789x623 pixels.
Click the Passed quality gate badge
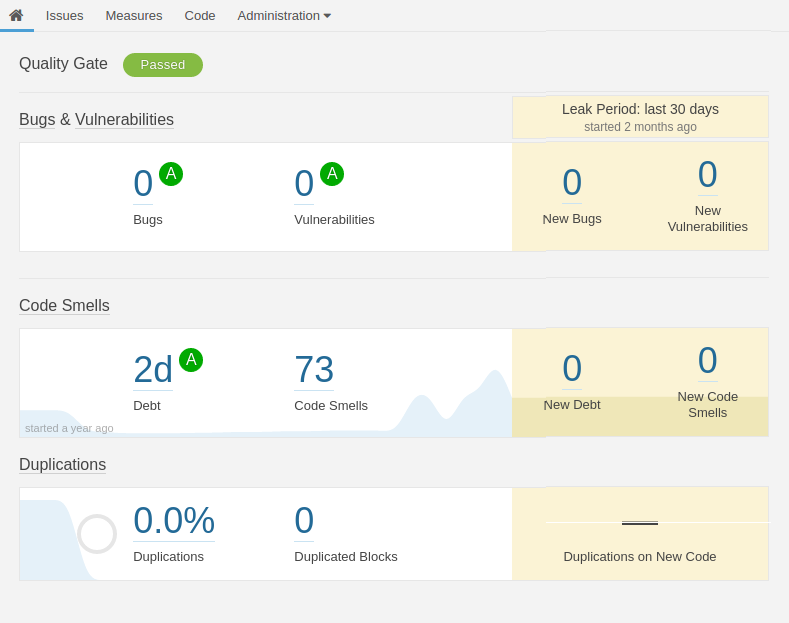[x=163, y=65]
